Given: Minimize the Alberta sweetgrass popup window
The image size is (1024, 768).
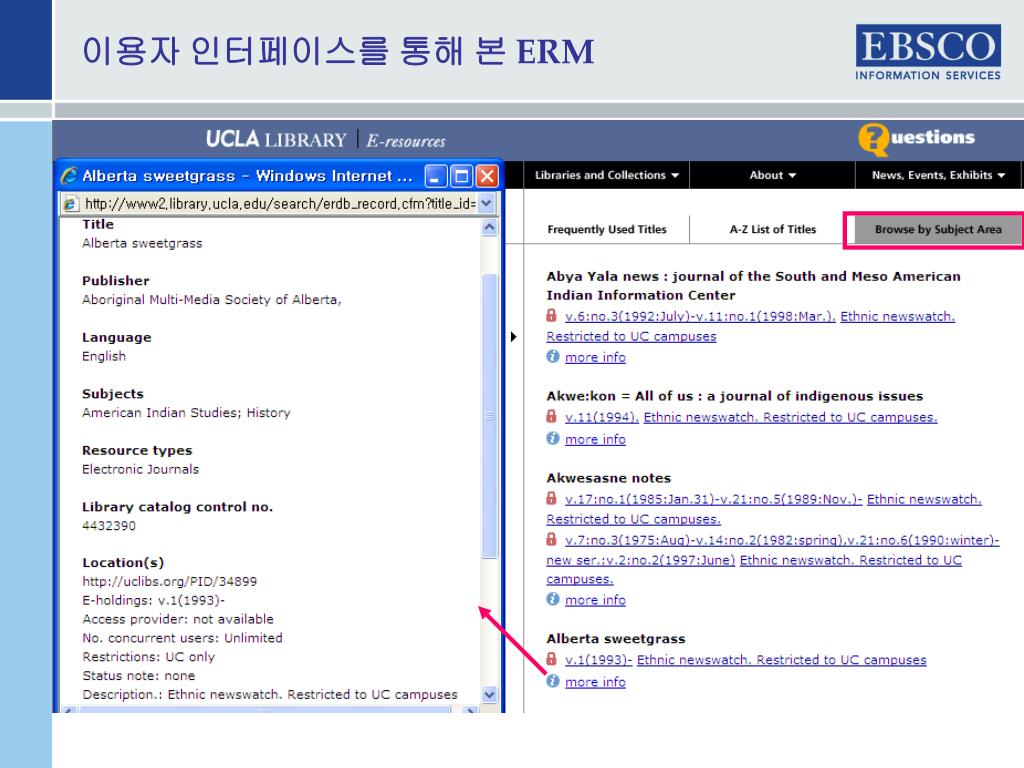Looking at the screenshot, I should click(436, 176).
